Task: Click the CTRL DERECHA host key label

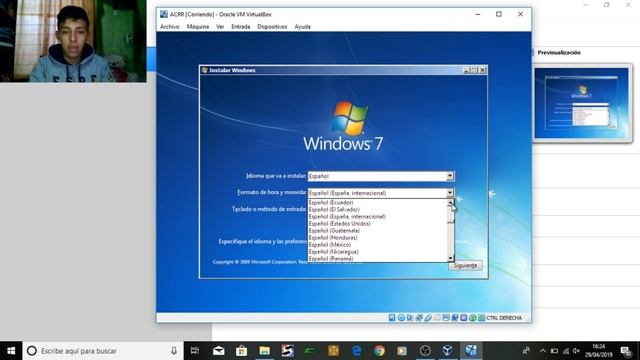Action: (x=504, y=318)
